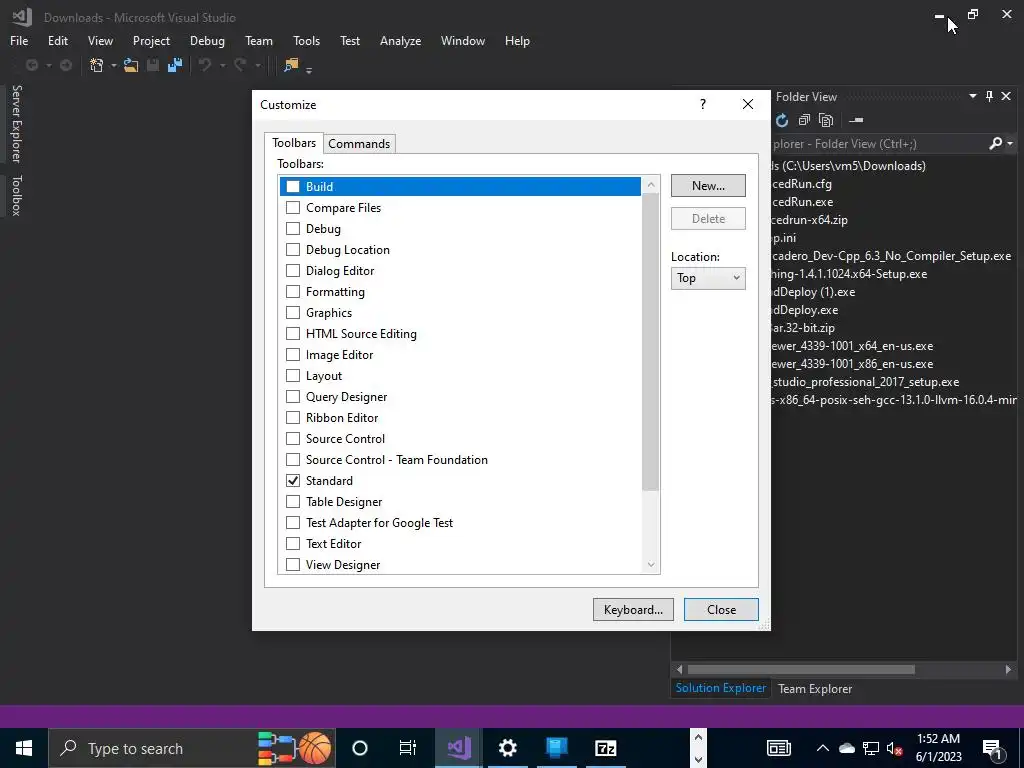Click the Close button in Customize dialog
The width and height of the screenshot is (1024, 768).
721,609
